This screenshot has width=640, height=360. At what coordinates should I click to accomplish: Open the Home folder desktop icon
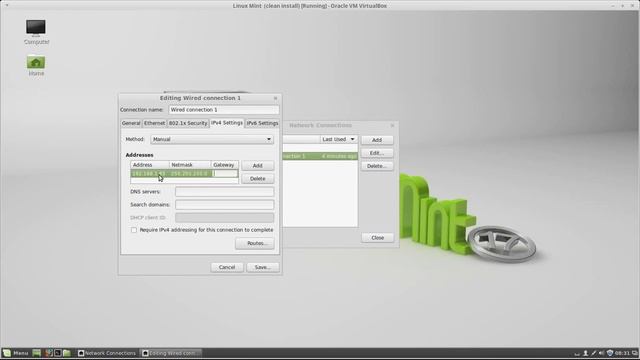(x=36, y=66)
